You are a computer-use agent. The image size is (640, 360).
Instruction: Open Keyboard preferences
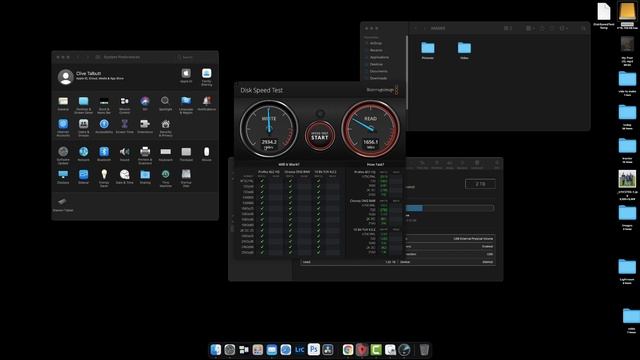point(165,154)
